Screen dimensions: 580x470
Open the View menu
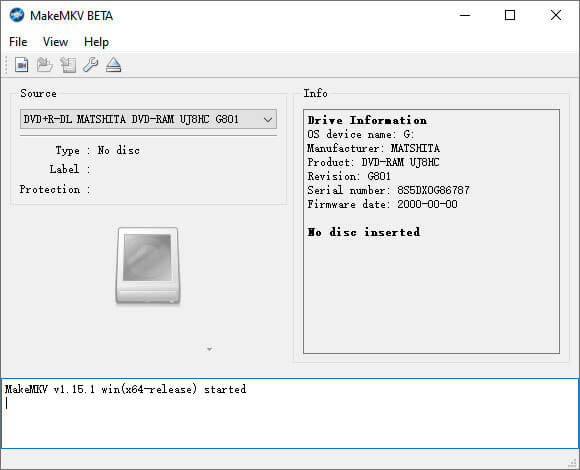[x=55, y=42]
